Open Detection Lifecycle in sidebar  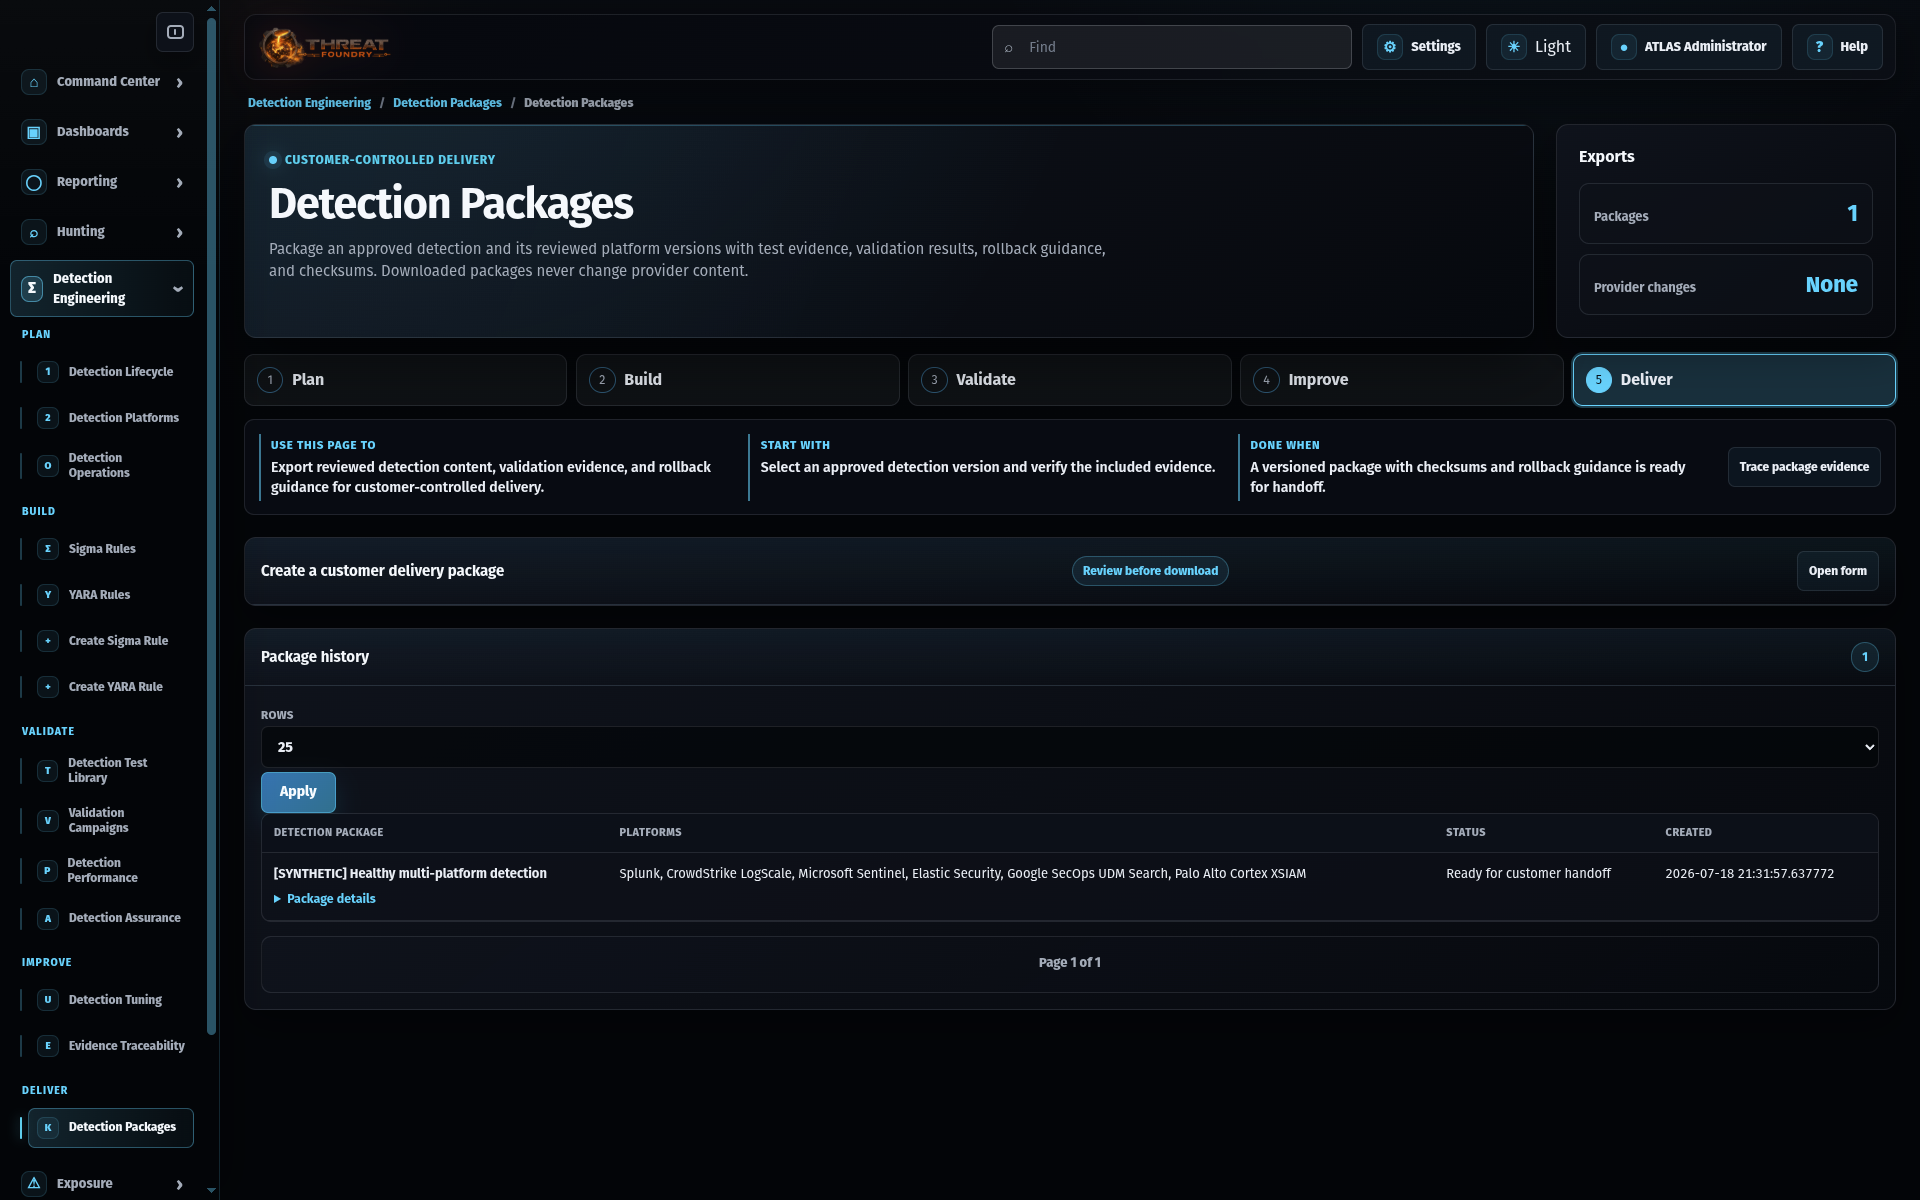[120, 372]
